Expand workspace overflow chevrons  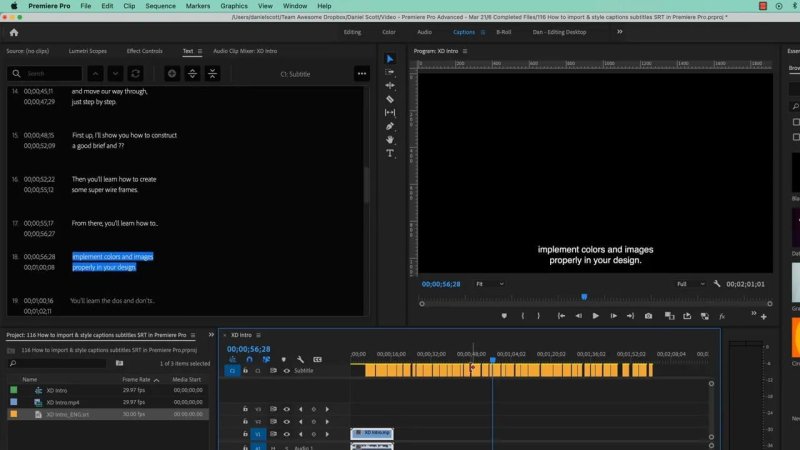(620, 32)
